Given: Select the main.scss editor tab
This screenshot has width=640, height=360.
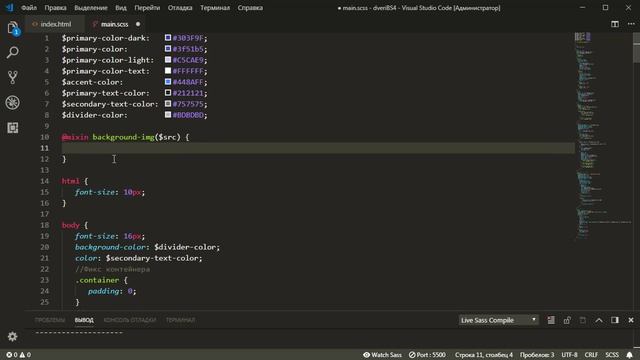Looking at the screenshot, I should coord(115,24).
